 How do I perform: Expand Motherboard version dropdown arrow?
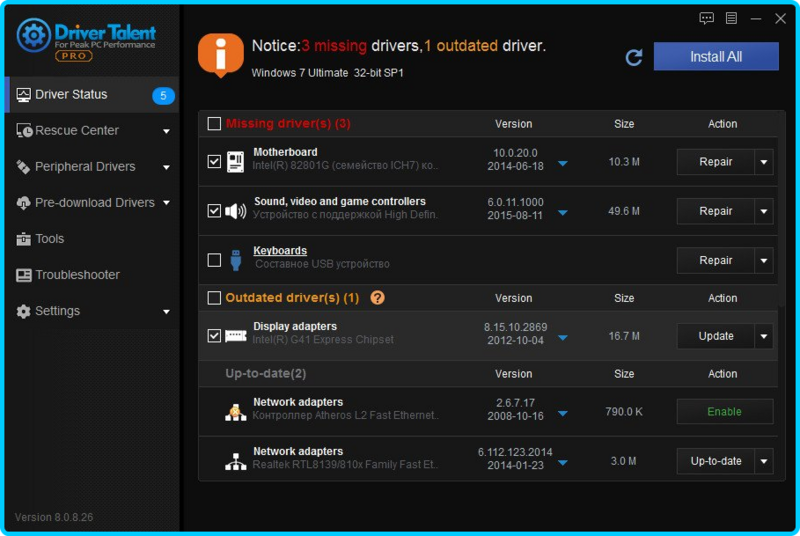click(563, 164)
